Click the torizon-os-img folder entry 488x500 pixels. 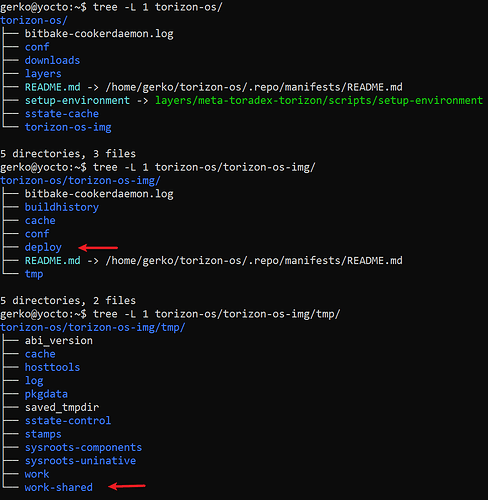[68, 128]
